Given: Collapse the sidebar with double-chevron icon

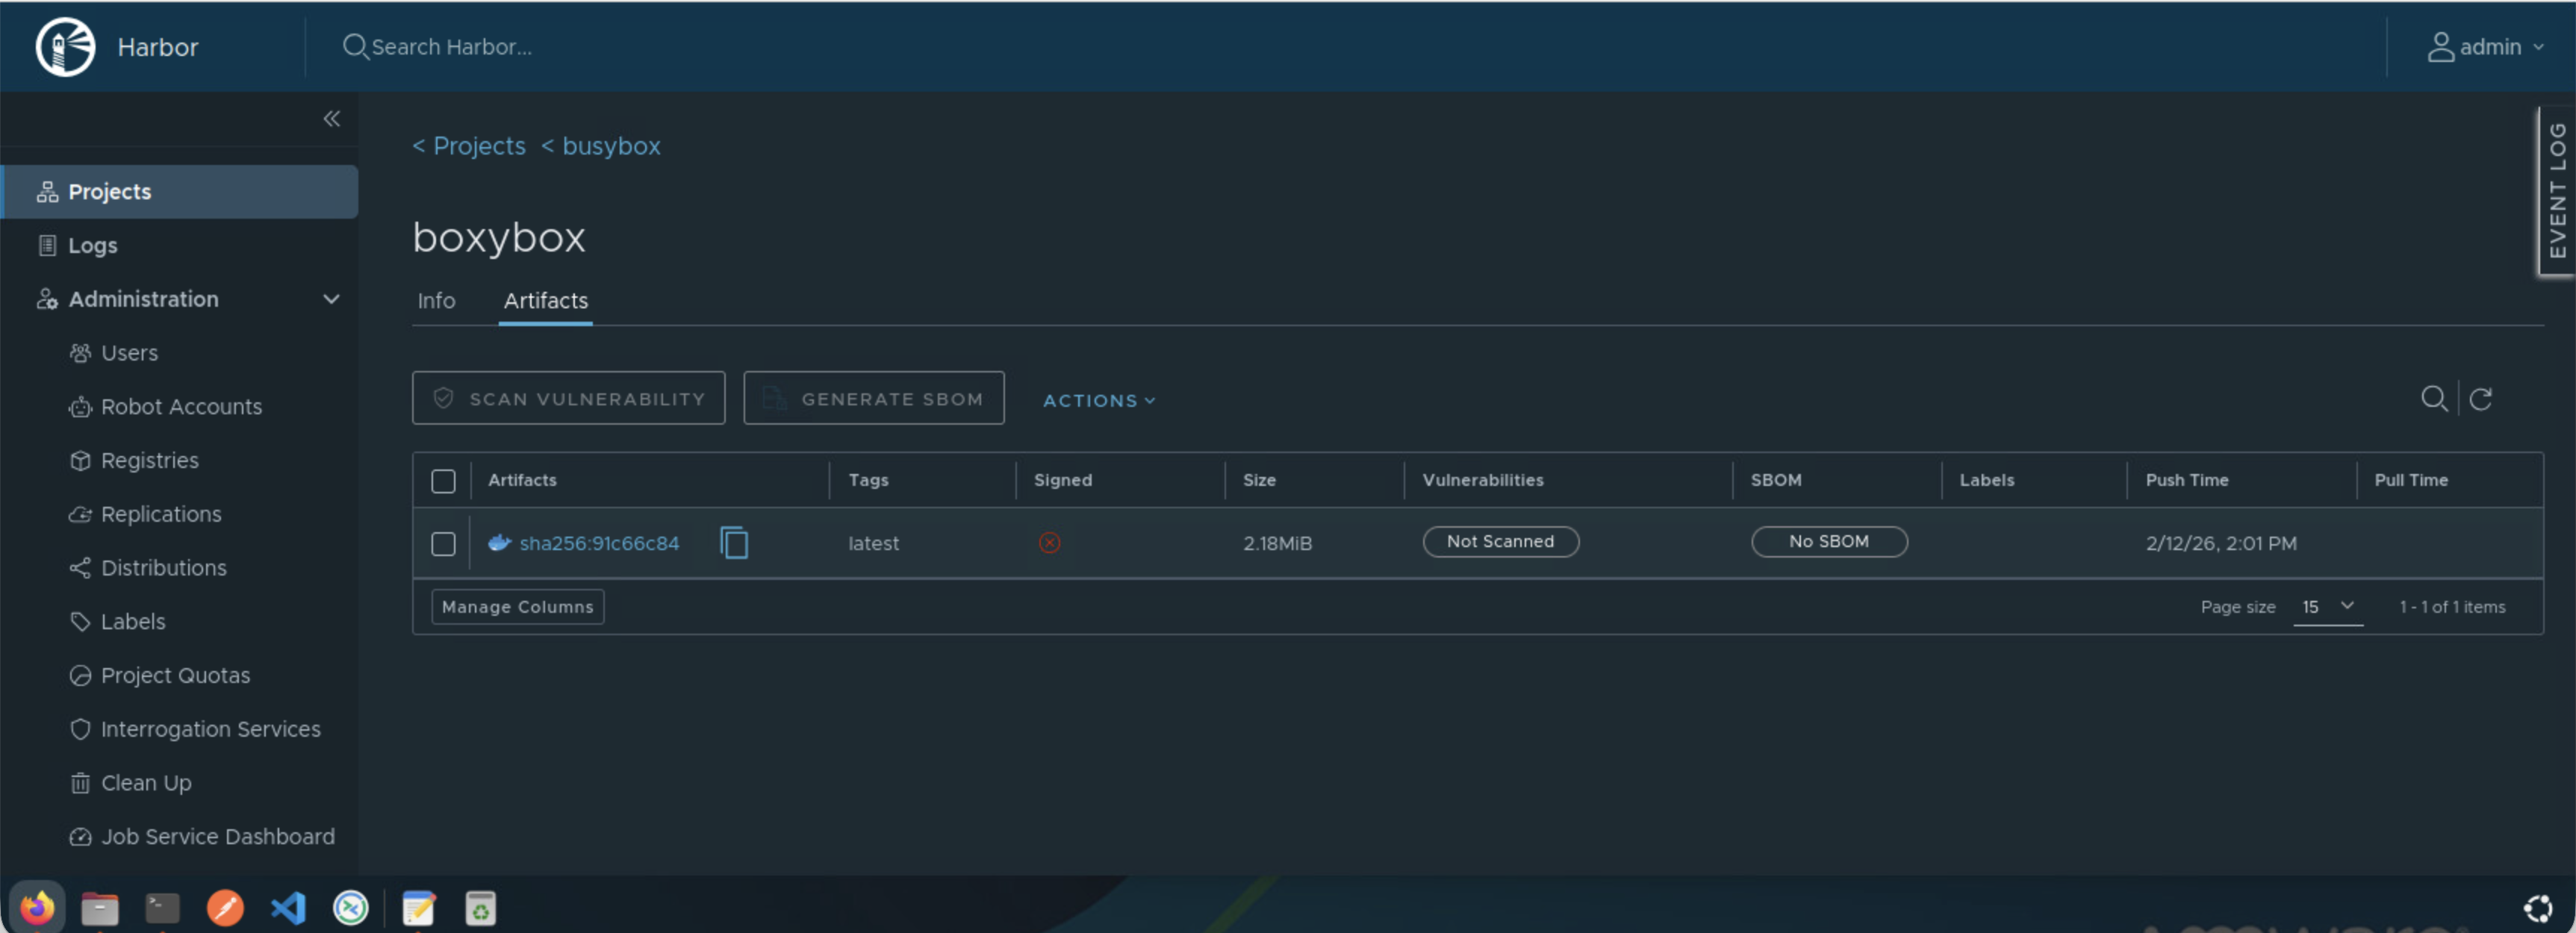Looking at the screenshot, I should point(332,119).
